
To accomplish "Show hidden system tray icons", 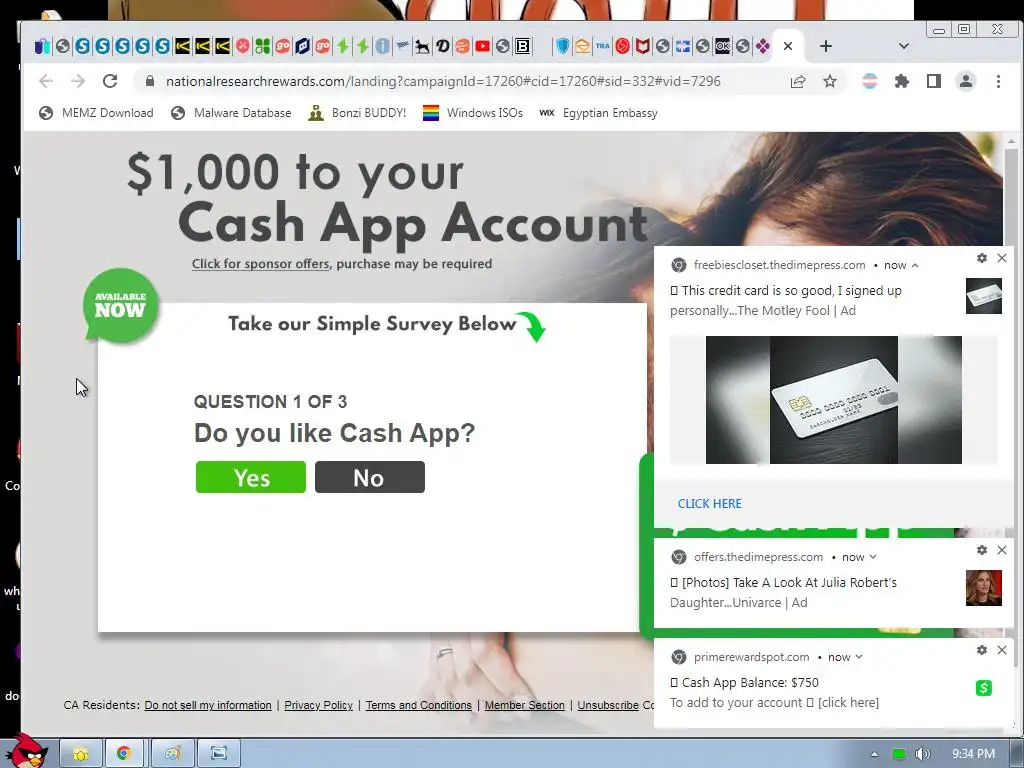I will coord(874,754).
